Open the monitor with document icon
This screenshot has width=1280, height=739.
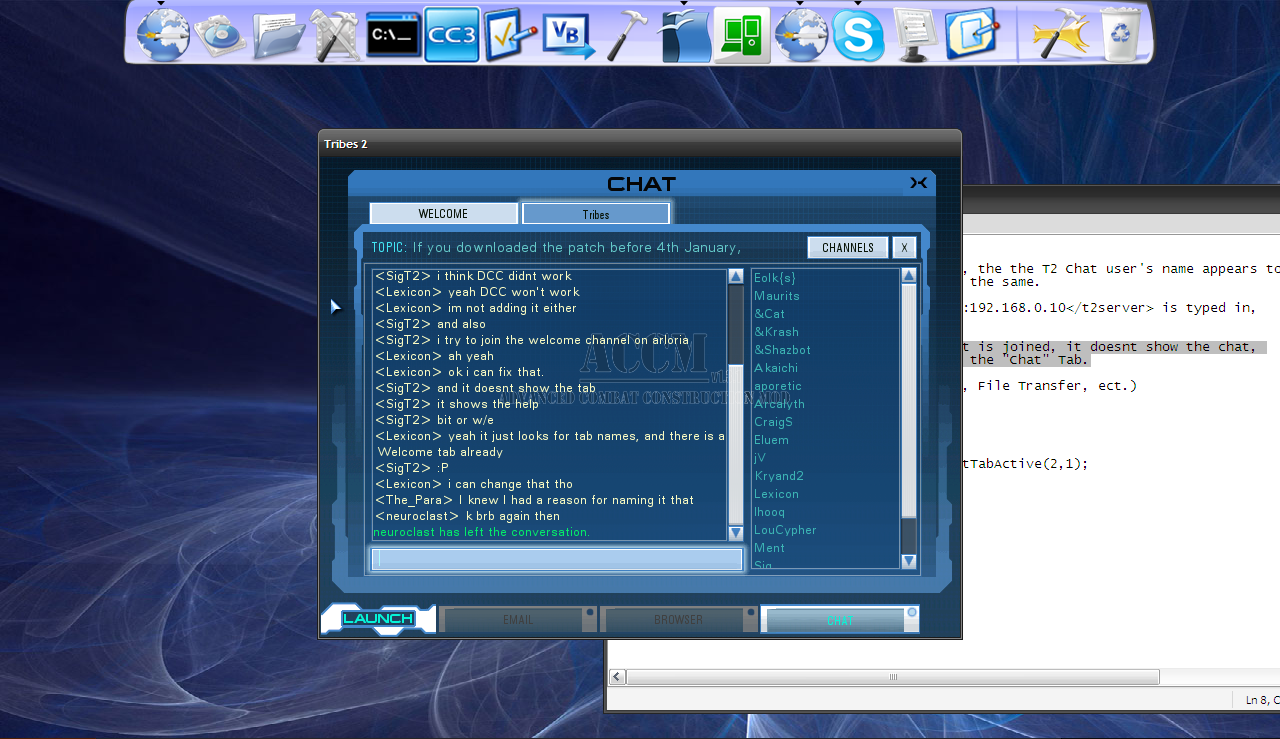click(914, 36)
